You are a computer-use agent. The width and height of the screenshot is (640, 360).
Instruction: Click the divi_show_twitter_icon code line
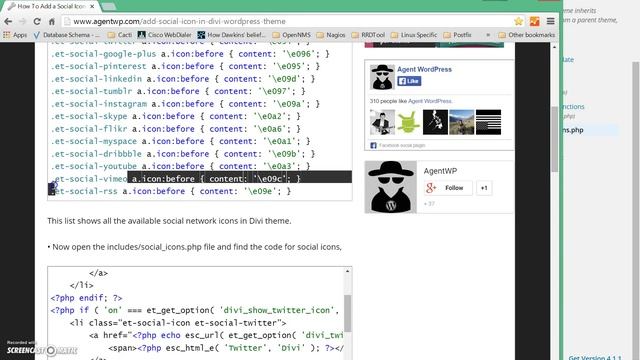point(195,310)
